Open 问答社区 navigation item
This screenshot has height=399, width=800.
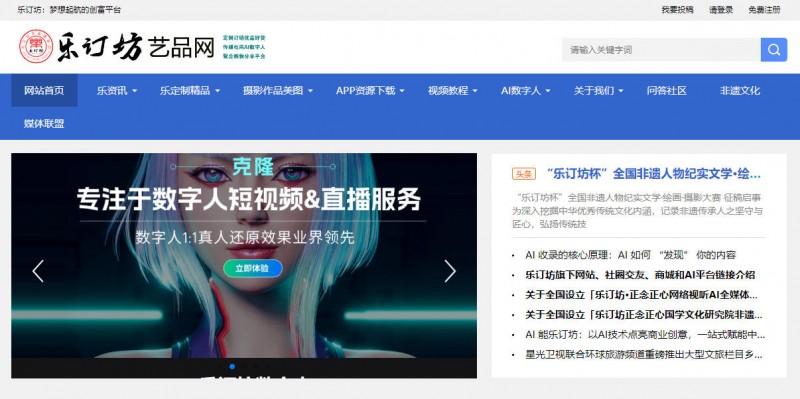tap(667, 90)
